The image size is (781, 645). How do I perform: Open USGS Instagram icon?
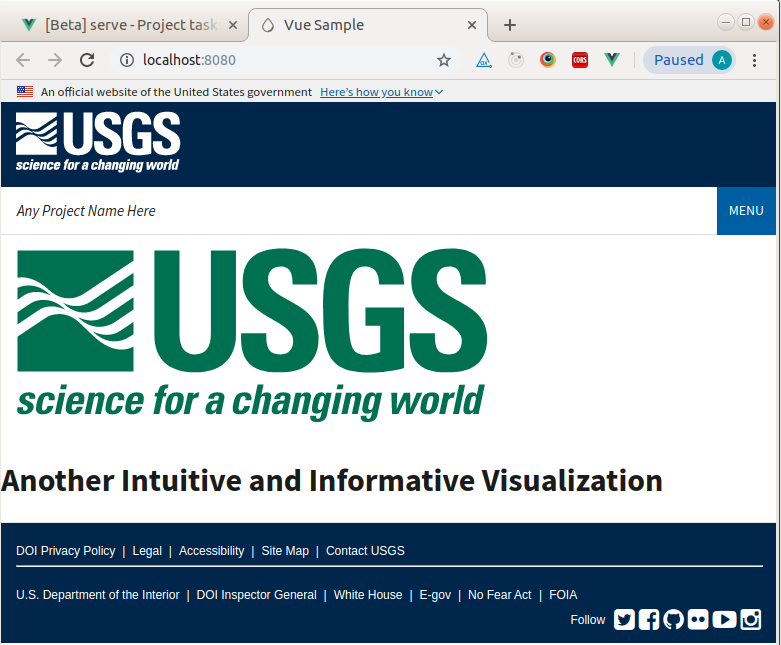point(751,620)
